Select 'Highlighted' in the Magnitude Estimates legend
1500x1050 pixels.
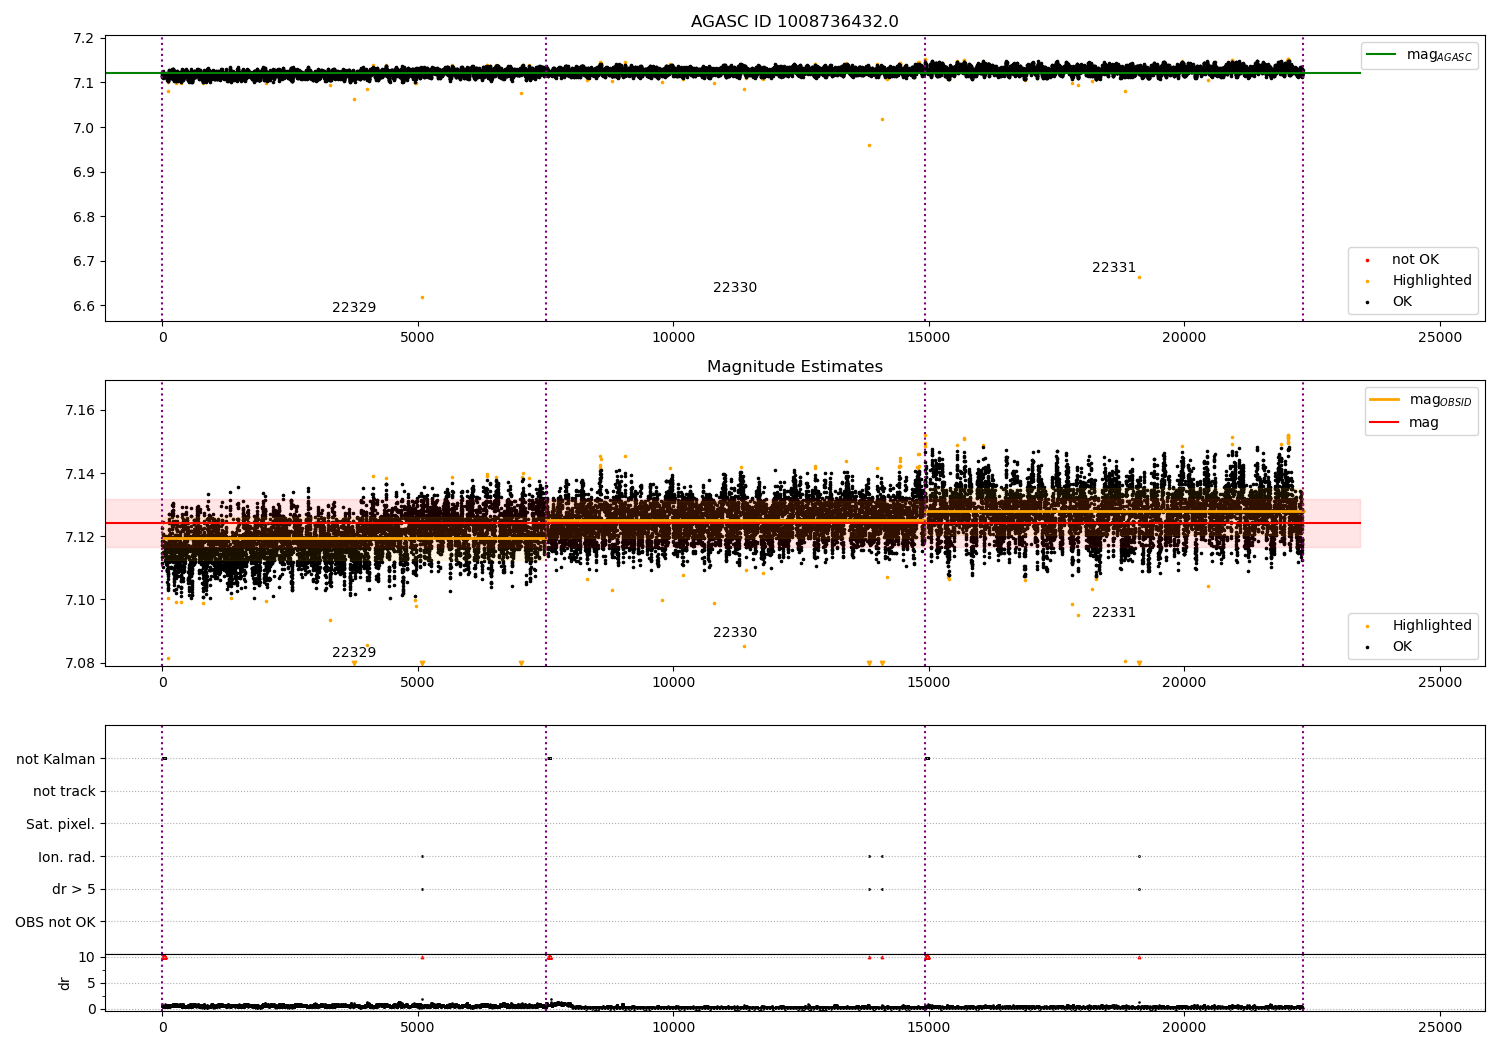coord(1421,626)
